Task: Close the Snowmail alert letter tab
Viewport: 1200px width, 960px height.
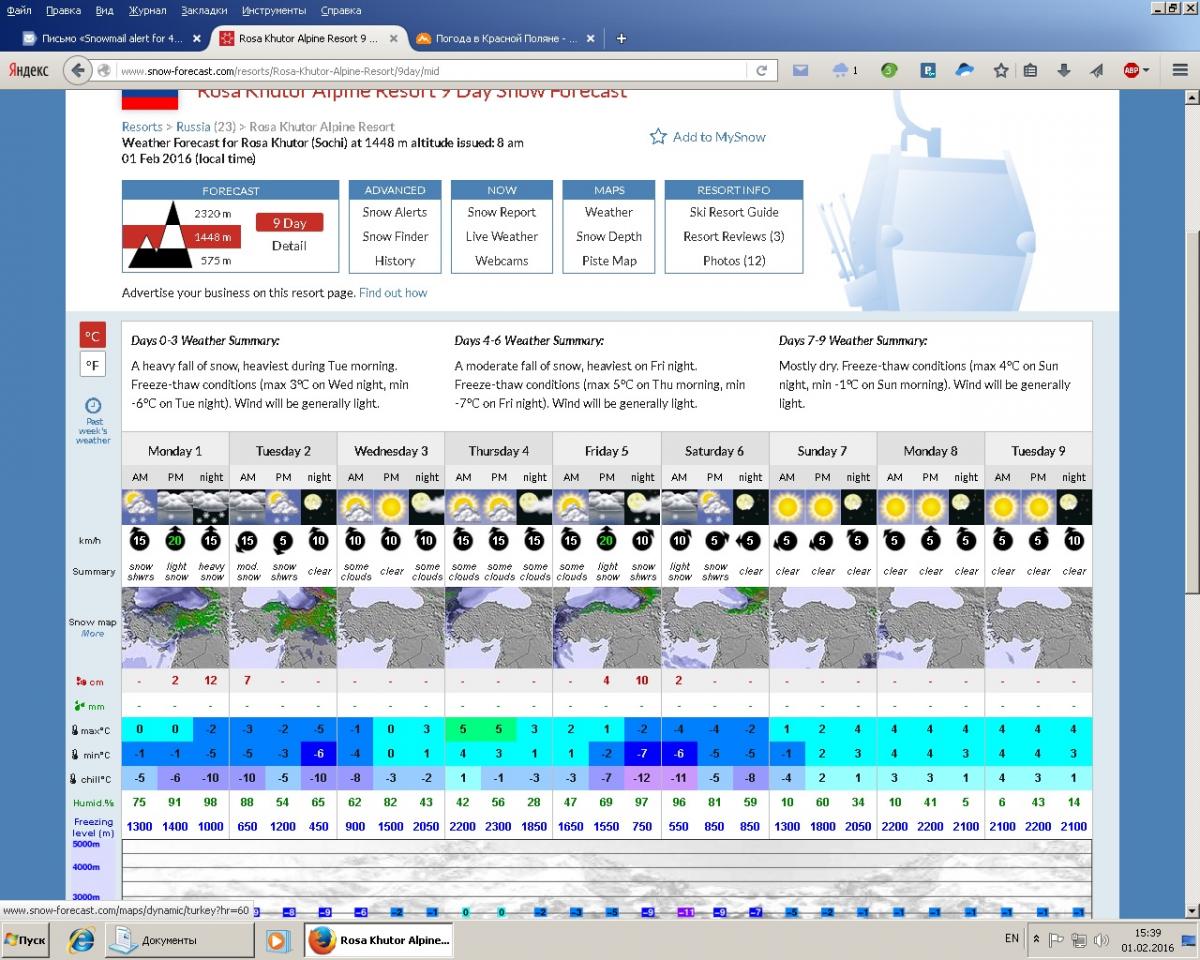Action: pos(196,39)
